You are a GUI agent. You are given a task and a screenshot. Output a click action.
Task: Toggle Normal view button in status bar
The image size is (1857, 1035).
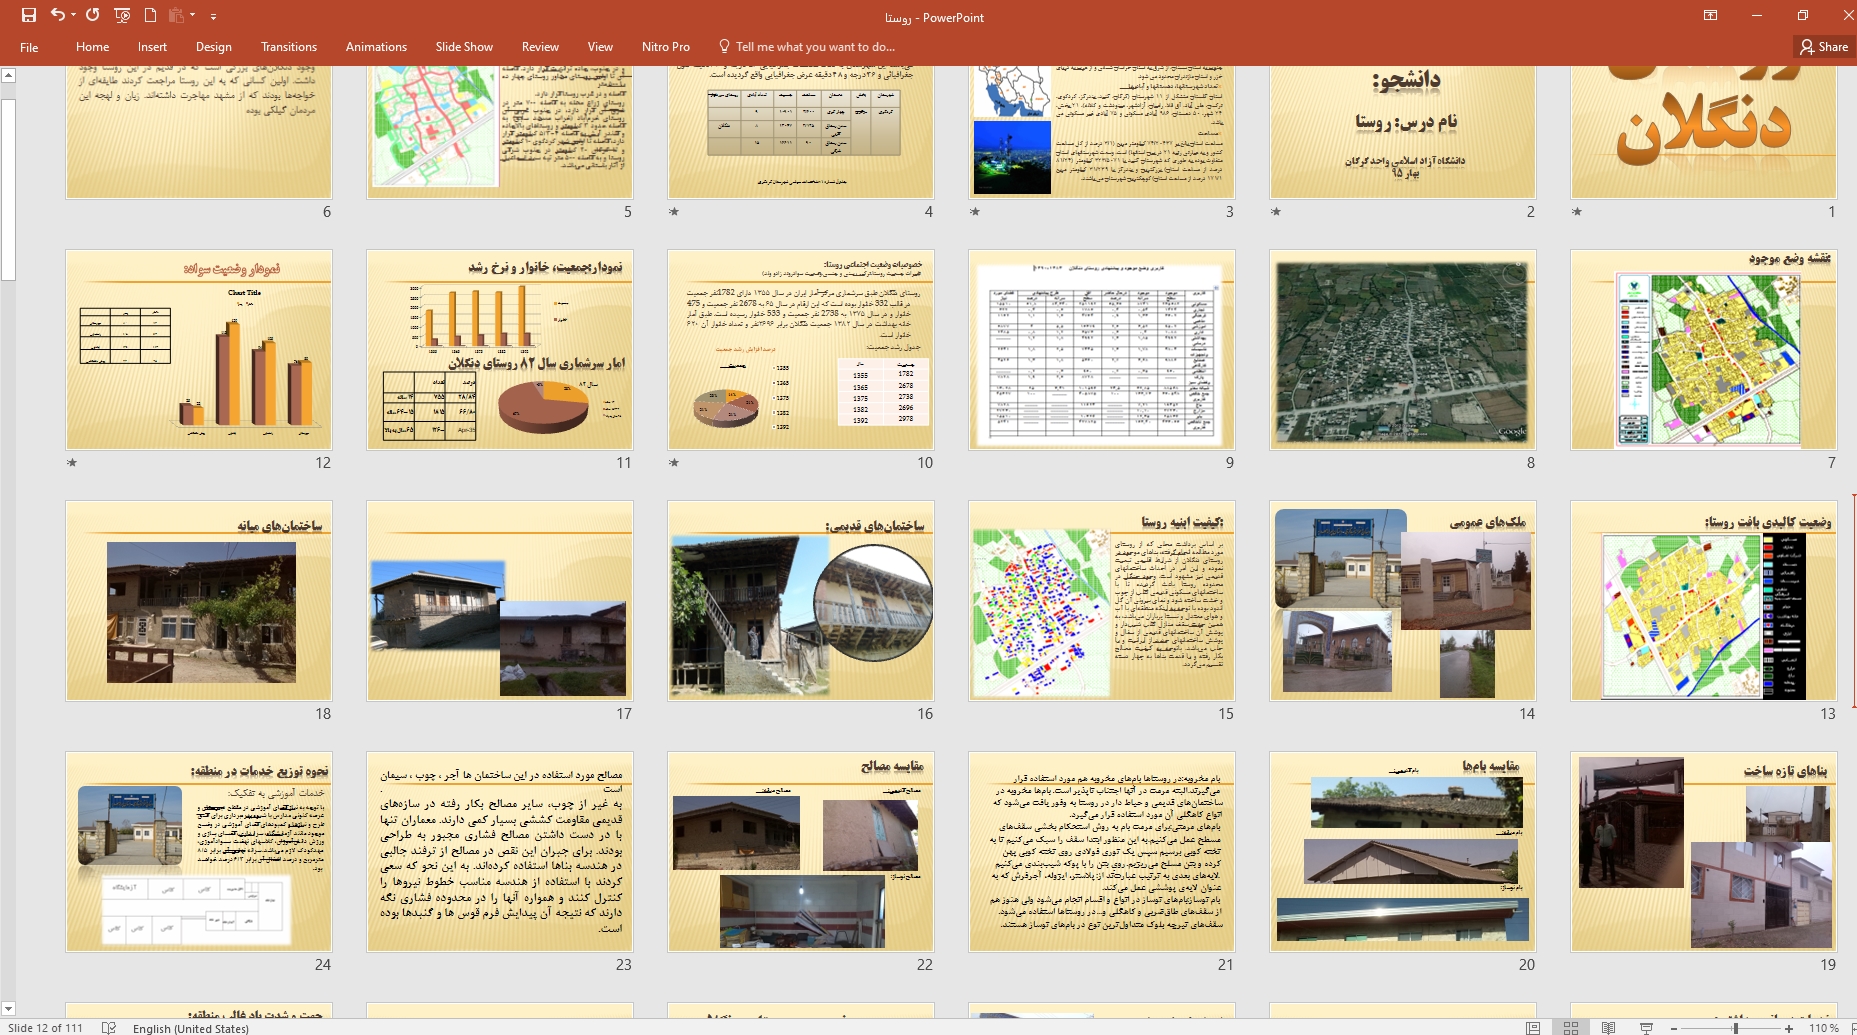(1533, 1028)
